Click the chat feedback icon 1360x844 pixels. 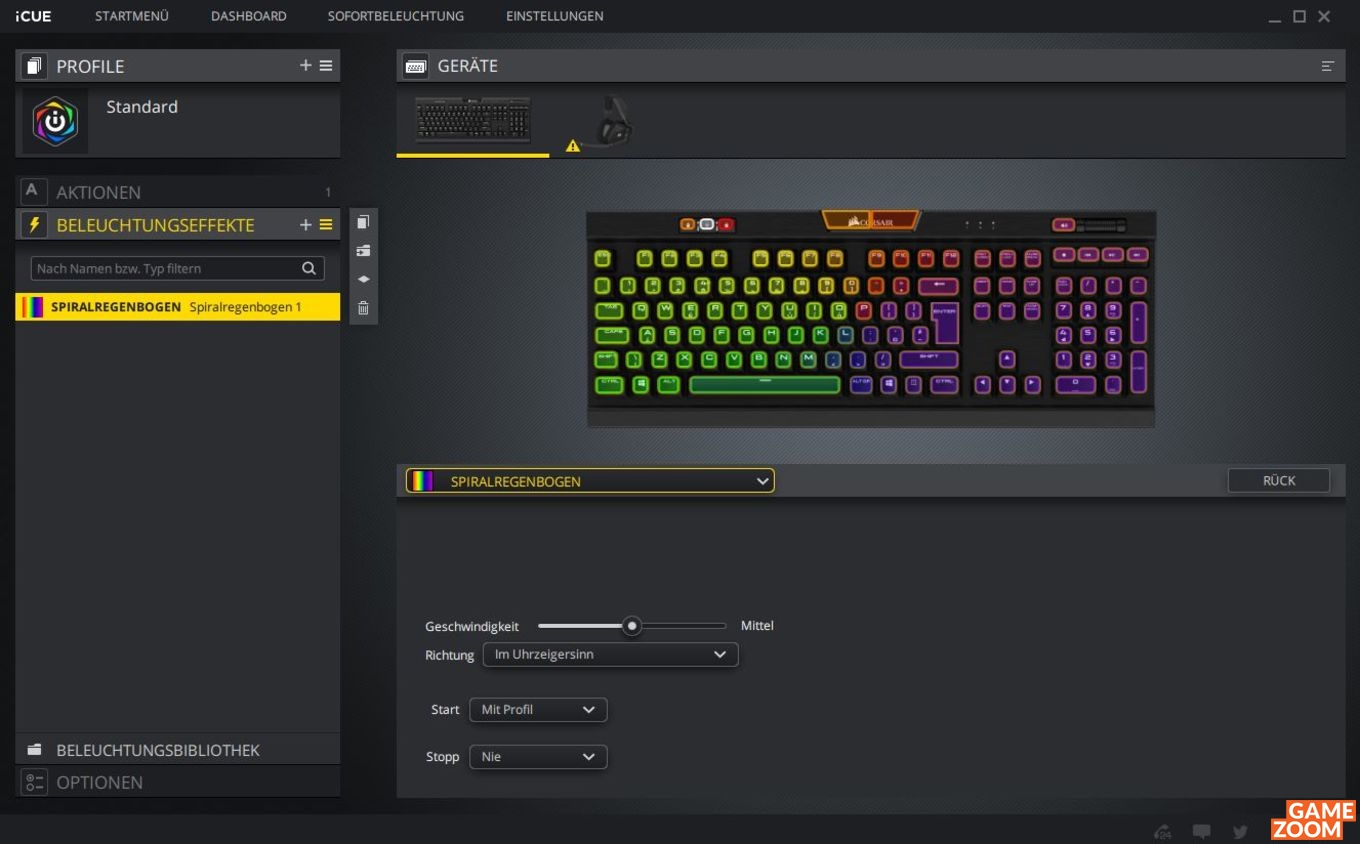1202,831
